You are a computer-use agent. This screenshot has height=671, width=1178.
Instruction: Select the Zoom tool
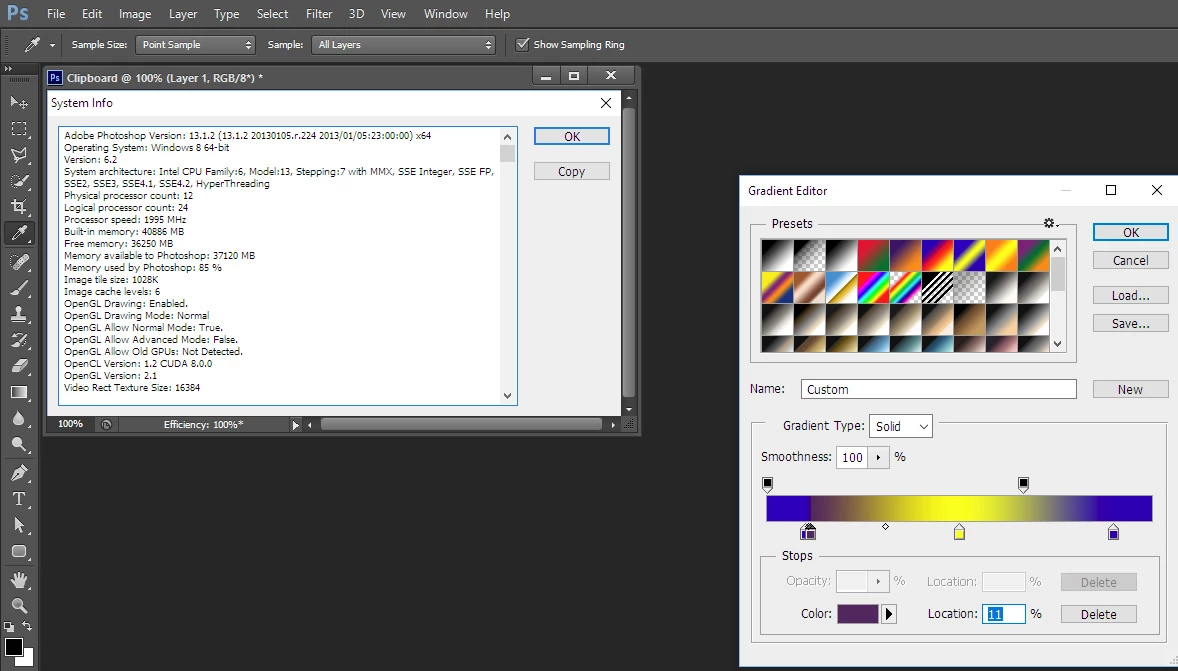click(x=19, y=606)
